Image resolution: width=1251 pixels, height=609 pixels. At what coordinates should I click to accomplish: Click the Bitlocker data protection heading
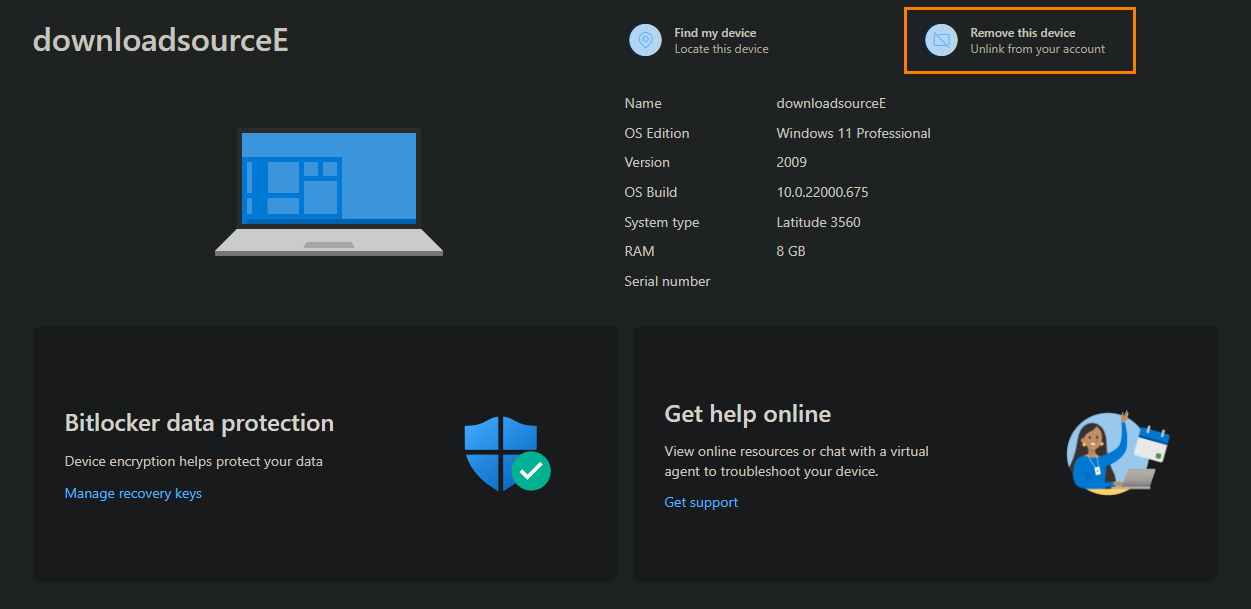199,423
